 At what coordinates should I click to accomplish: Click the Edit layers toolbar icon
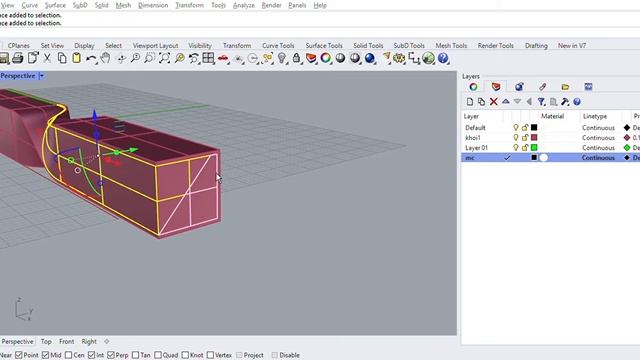[311, 58]
